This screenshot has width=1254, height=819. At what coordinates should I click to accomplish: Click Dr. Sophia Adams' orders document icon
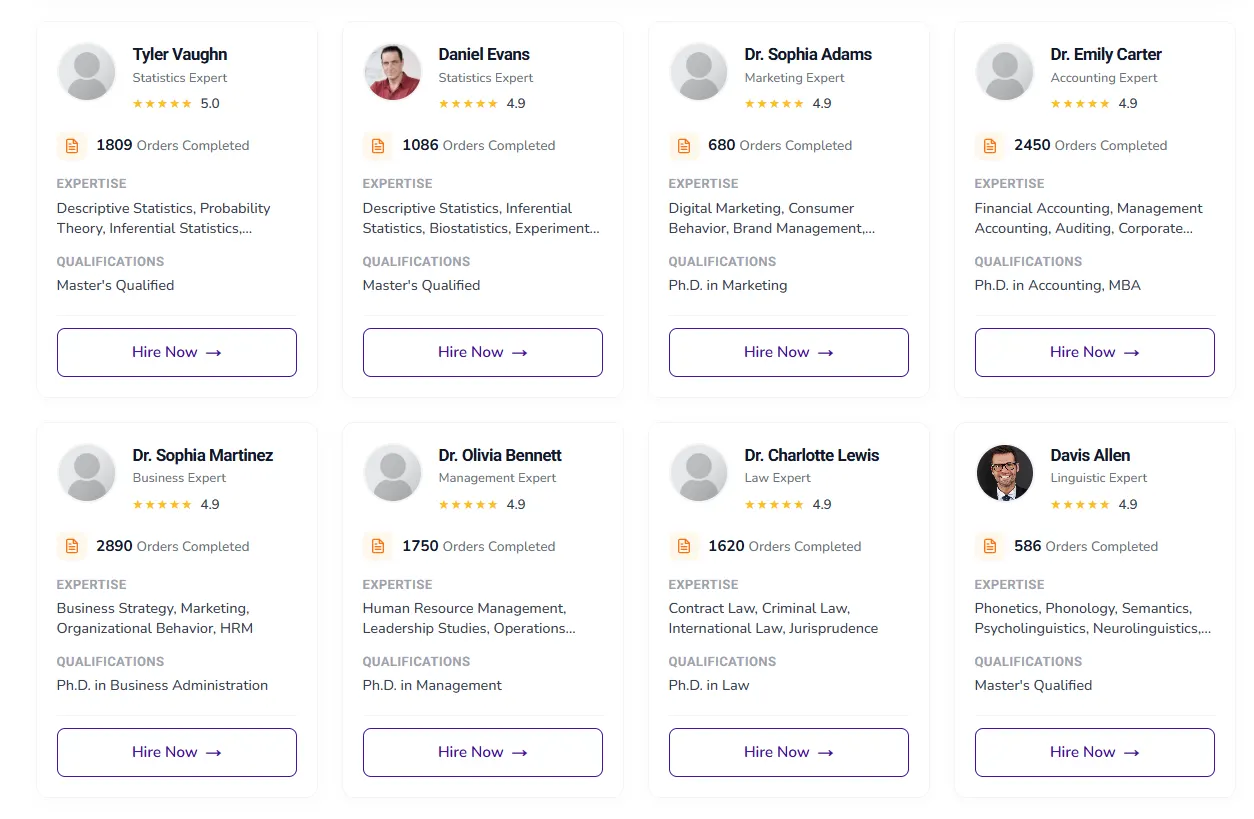(683, 146)
